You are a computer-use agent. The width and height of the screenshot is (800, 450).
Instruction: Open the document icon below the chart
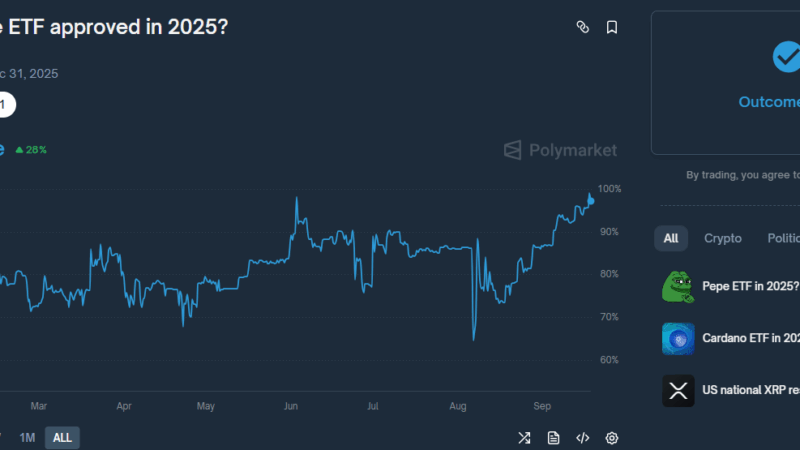coord(553,438)
